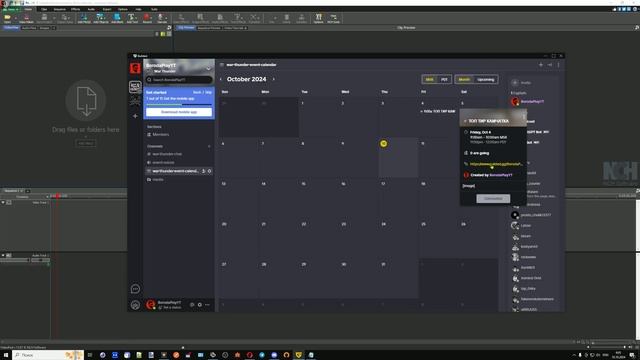The height and width of the screenshot is (360, 640).
Task: Click the plus icon in calendar channel header
Action: pyautogui.click(x=541, y=64)
